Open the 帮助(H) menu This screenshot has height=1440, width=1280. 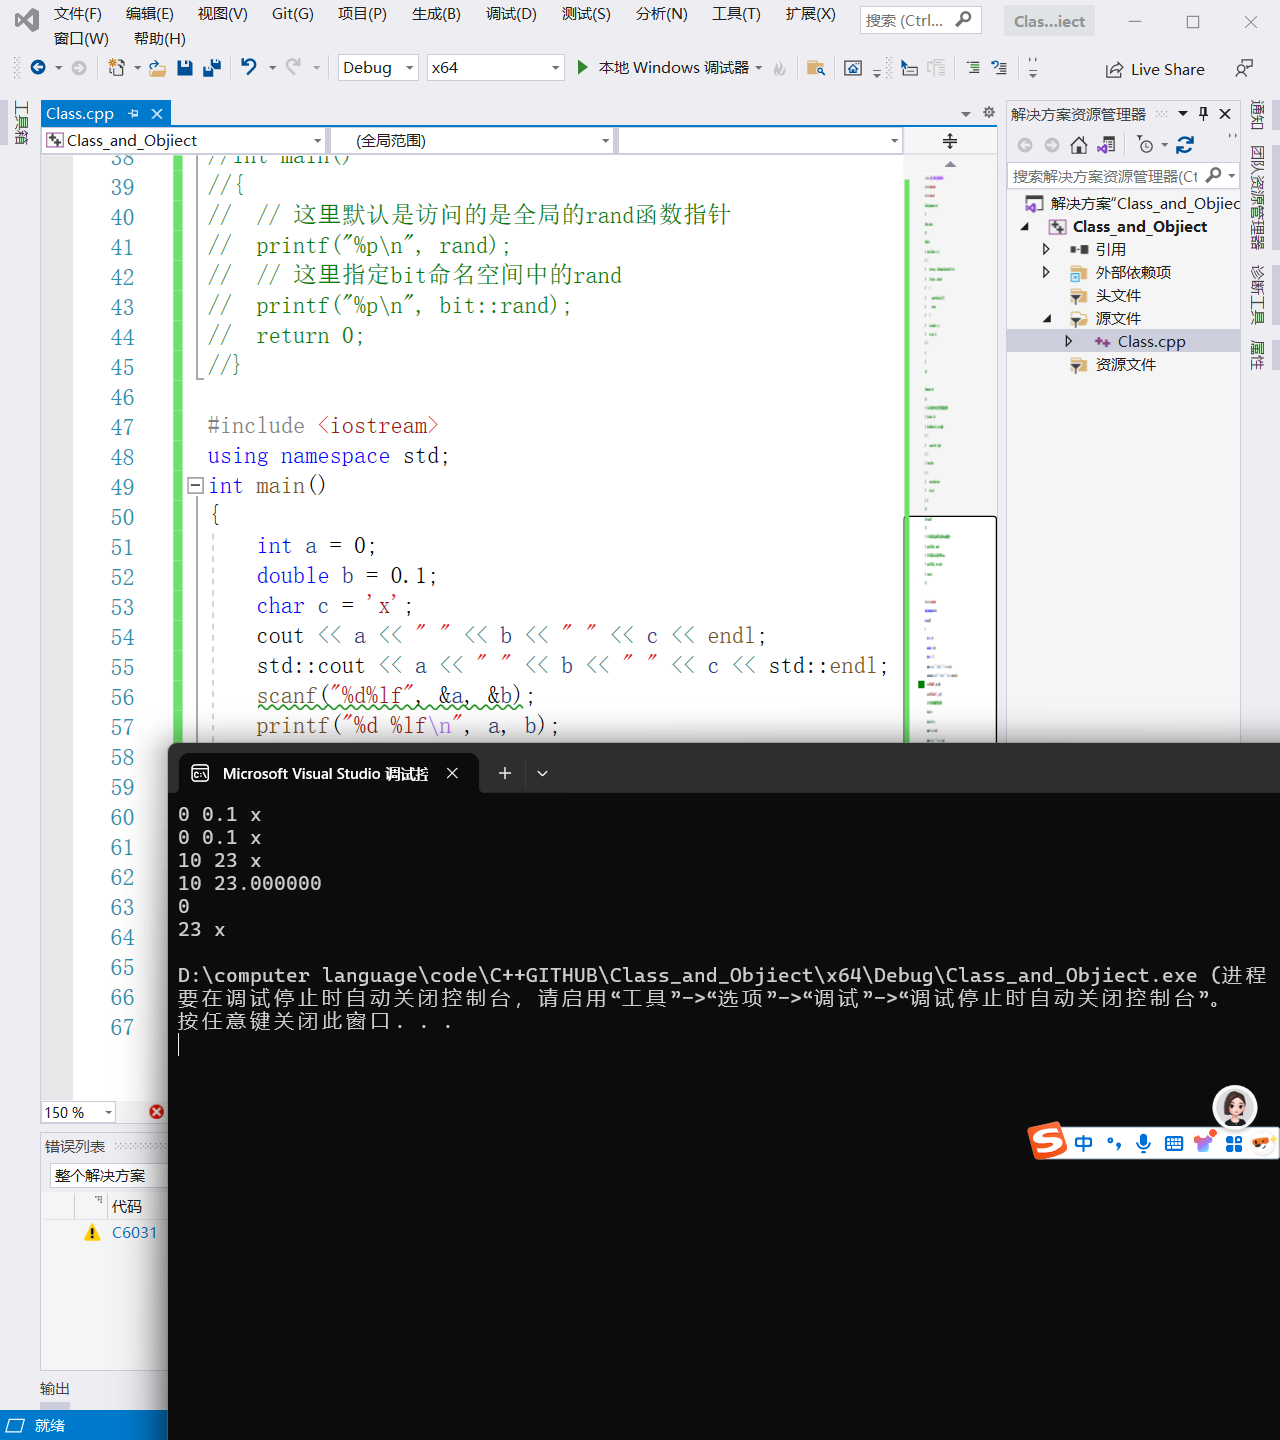pos(160,39)
